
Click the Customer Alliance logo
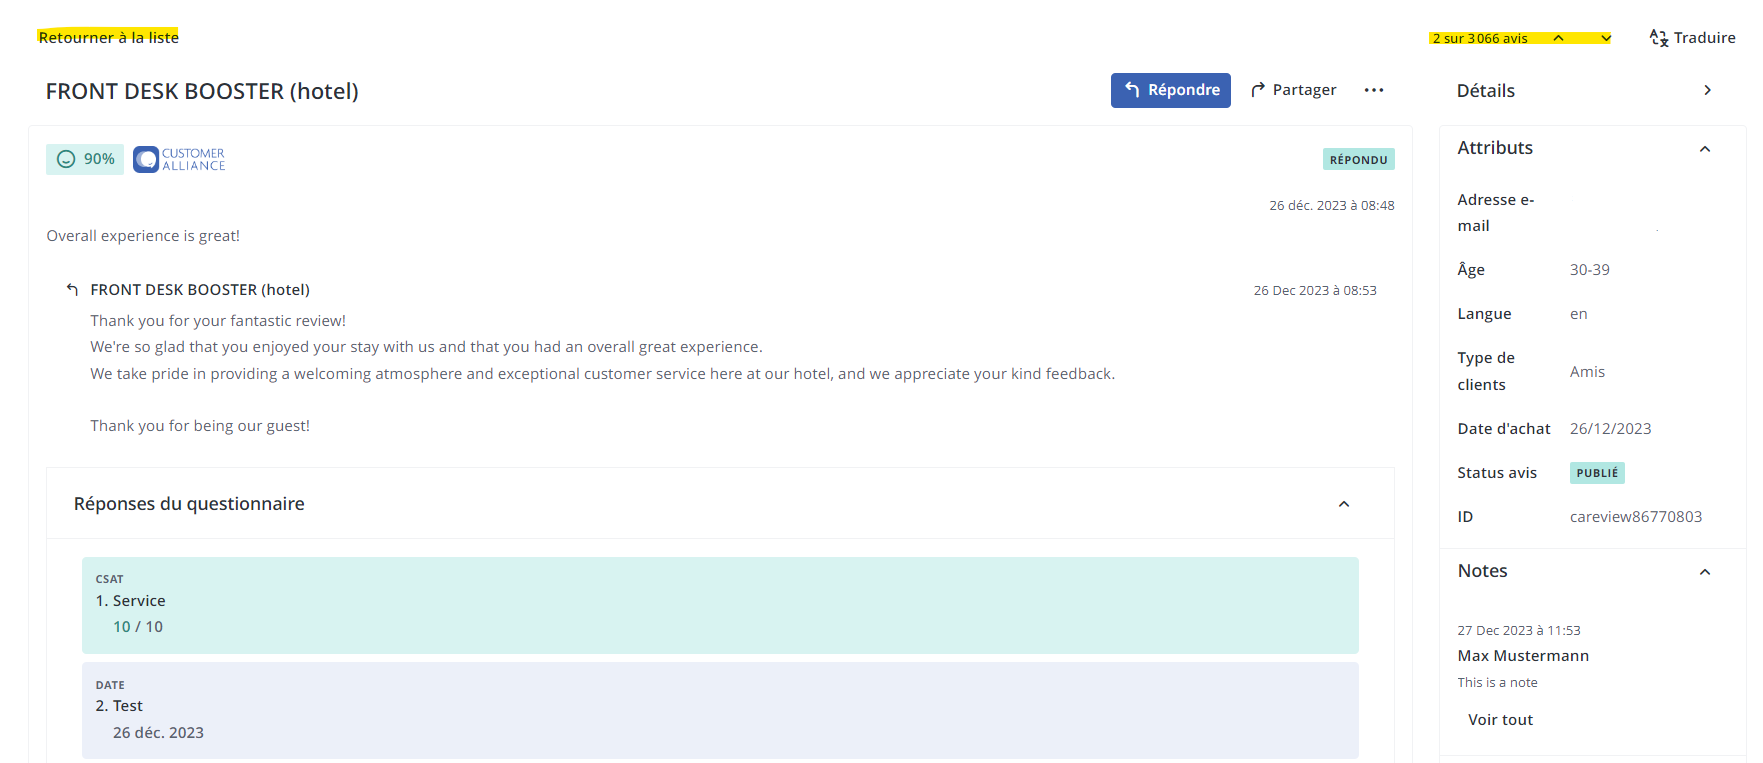(x=179, y=160)
